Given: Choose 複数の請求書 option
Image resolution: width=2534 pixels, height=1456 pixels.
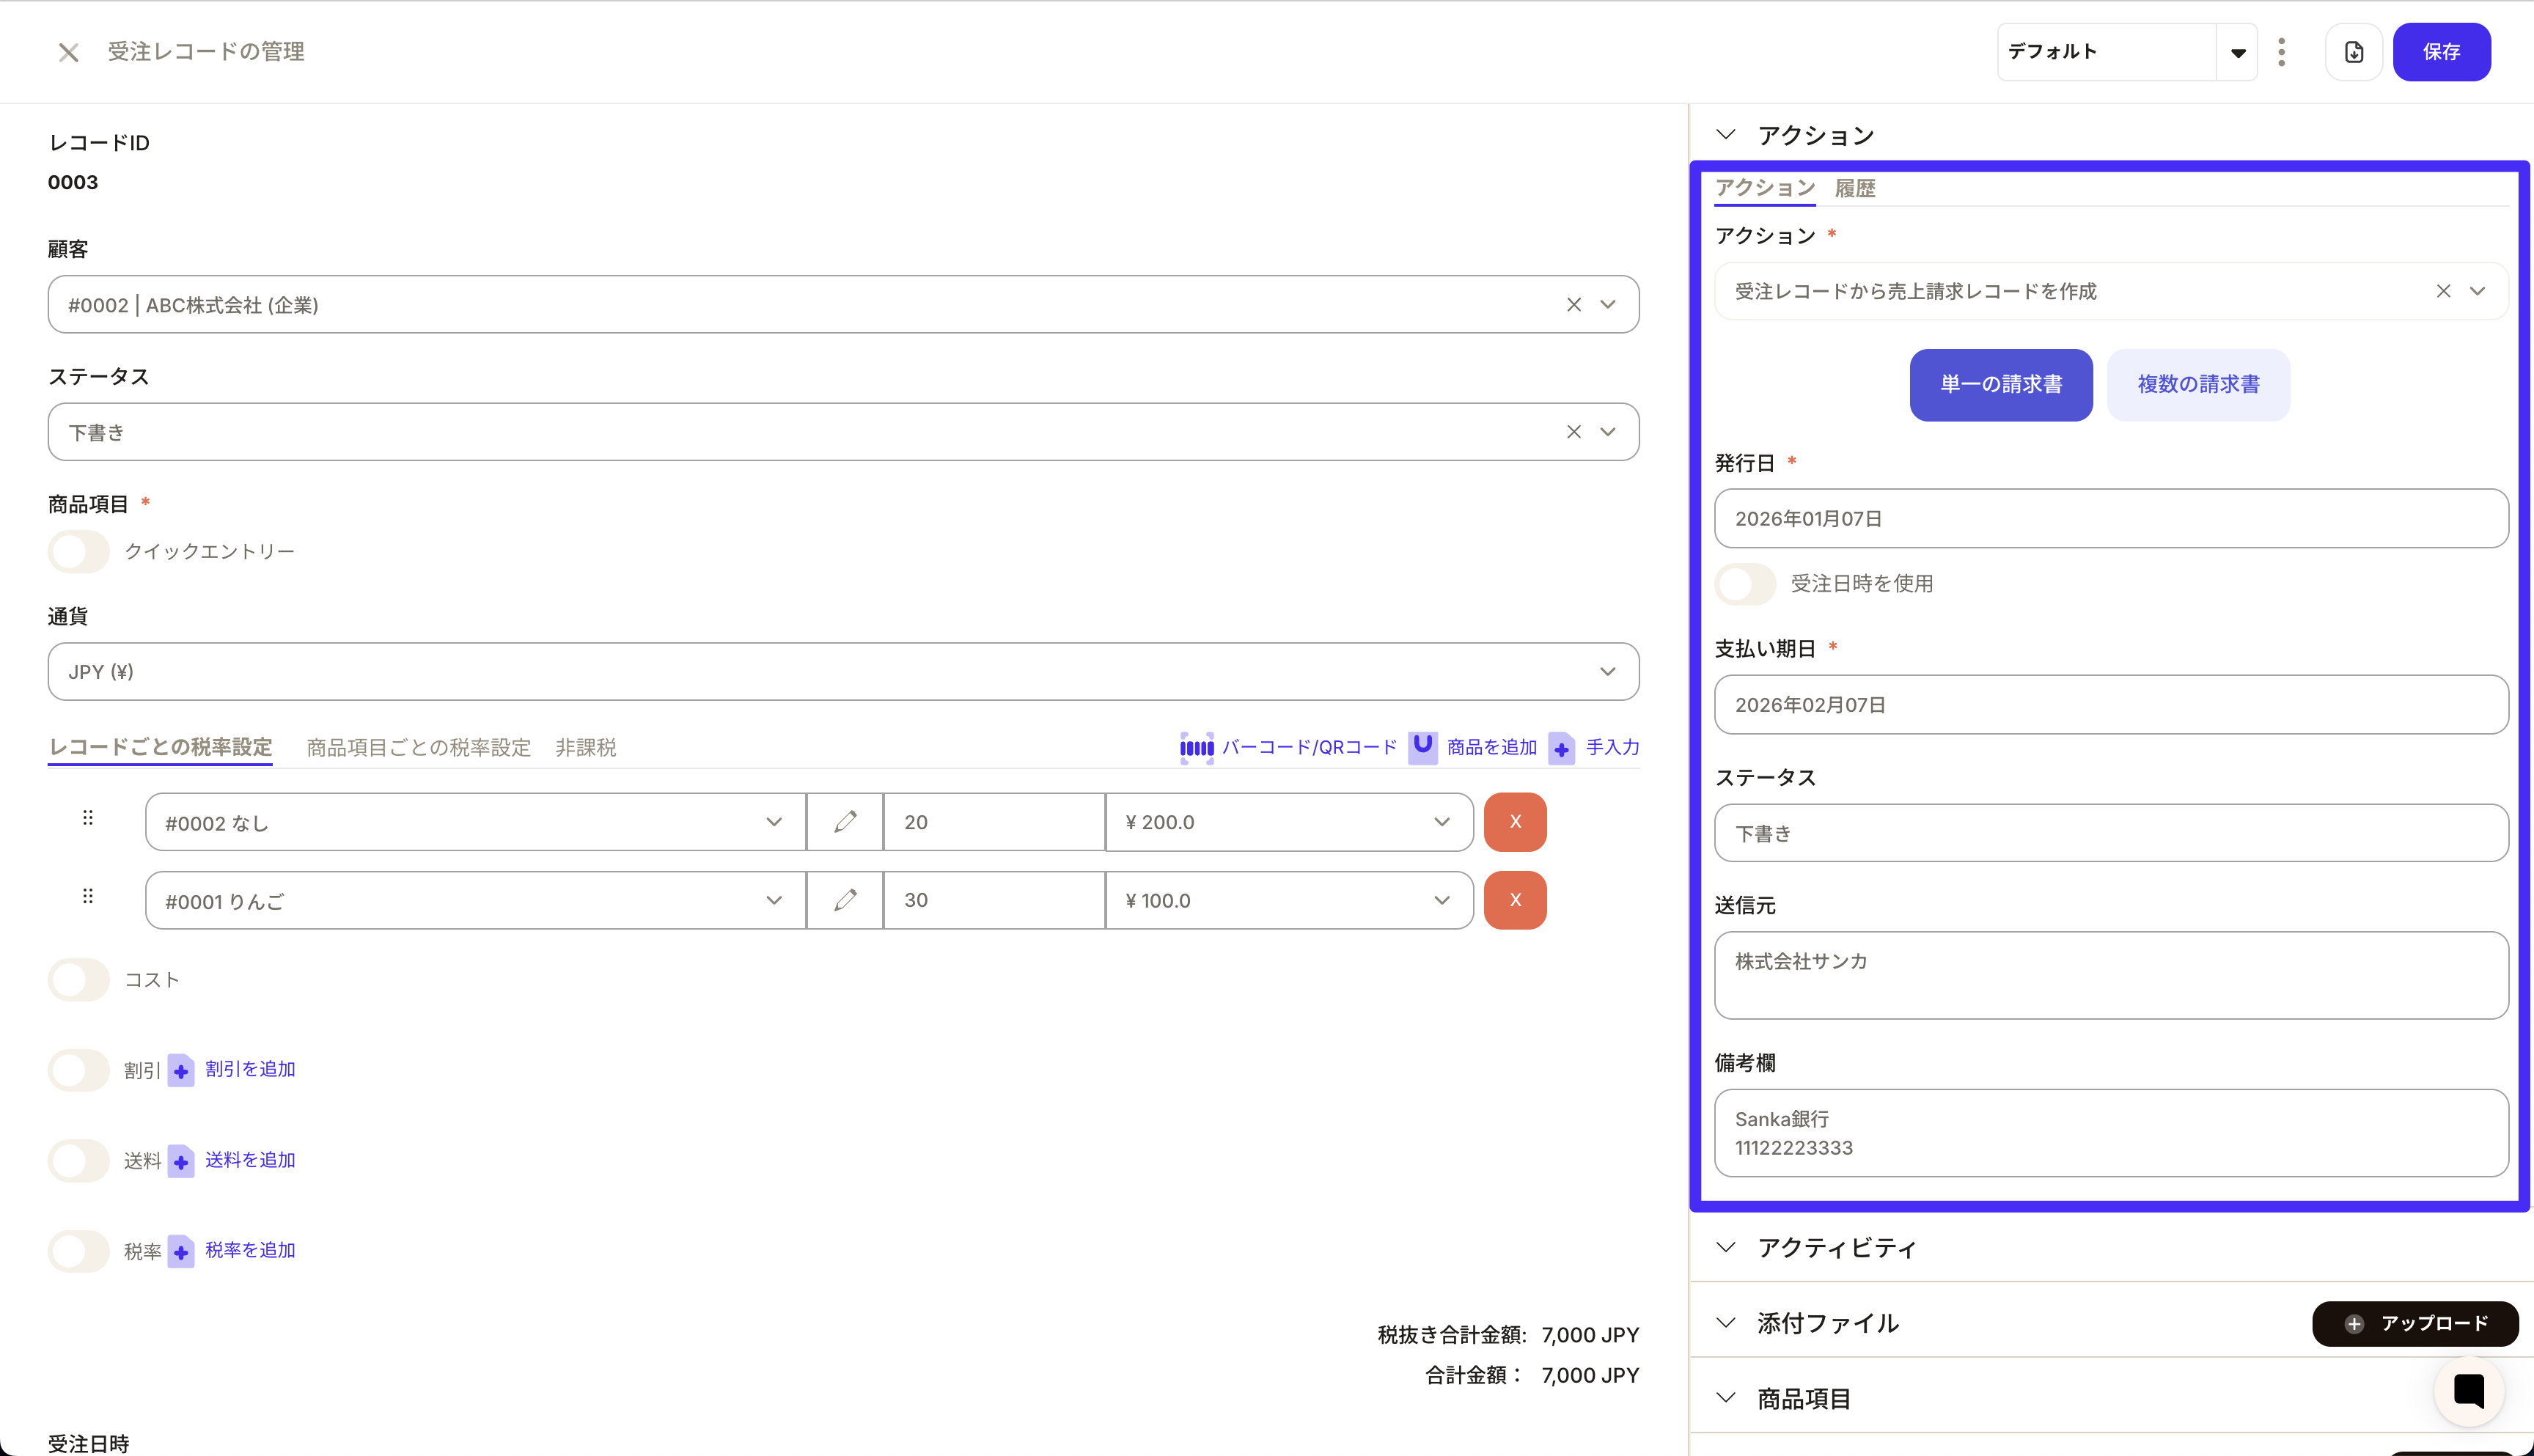Looking at the screenshot, I should (2198, 385).
